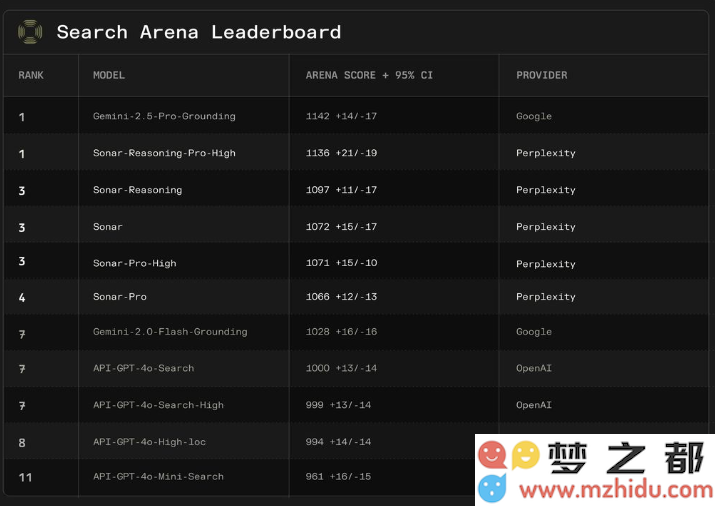
Task: Click the score 1136 +21/-19
Action: point(341,153)
